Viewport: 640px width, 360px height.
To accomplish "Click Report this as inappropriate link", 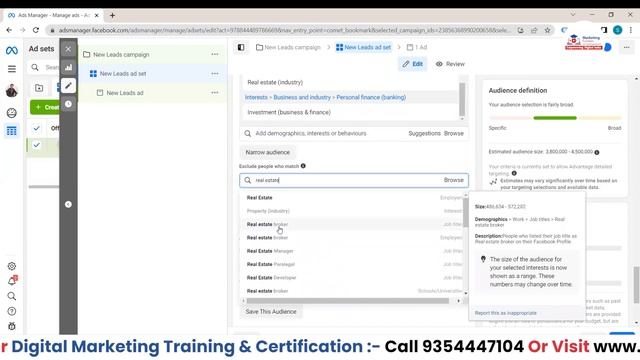I will [x=505, y=313].
